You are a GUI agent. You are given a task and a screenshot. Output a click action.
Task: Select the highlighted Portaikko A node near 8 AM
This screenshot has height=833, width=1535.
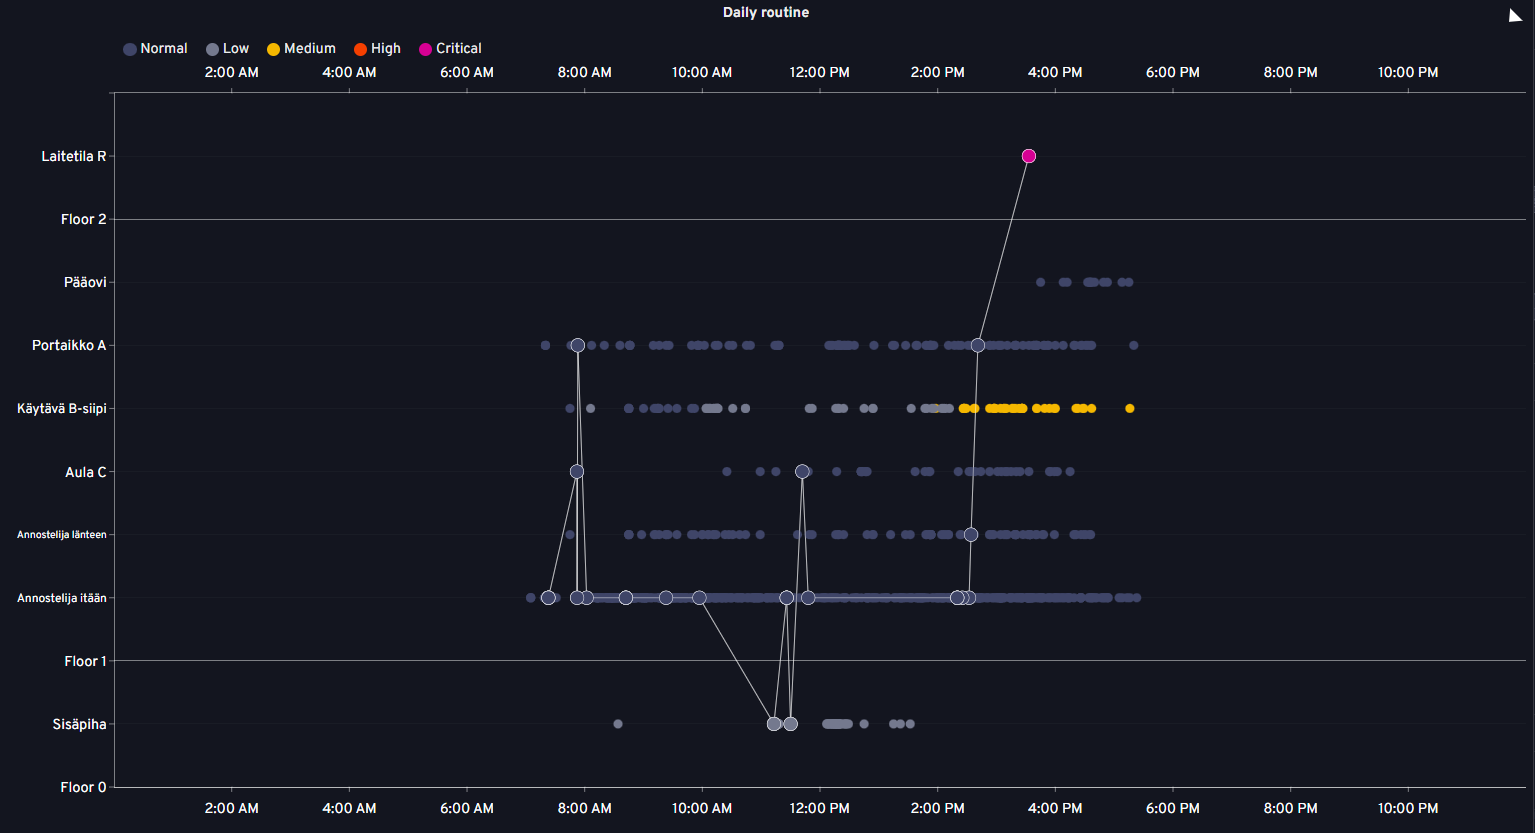pyautogui.click(x=577, y=345)
